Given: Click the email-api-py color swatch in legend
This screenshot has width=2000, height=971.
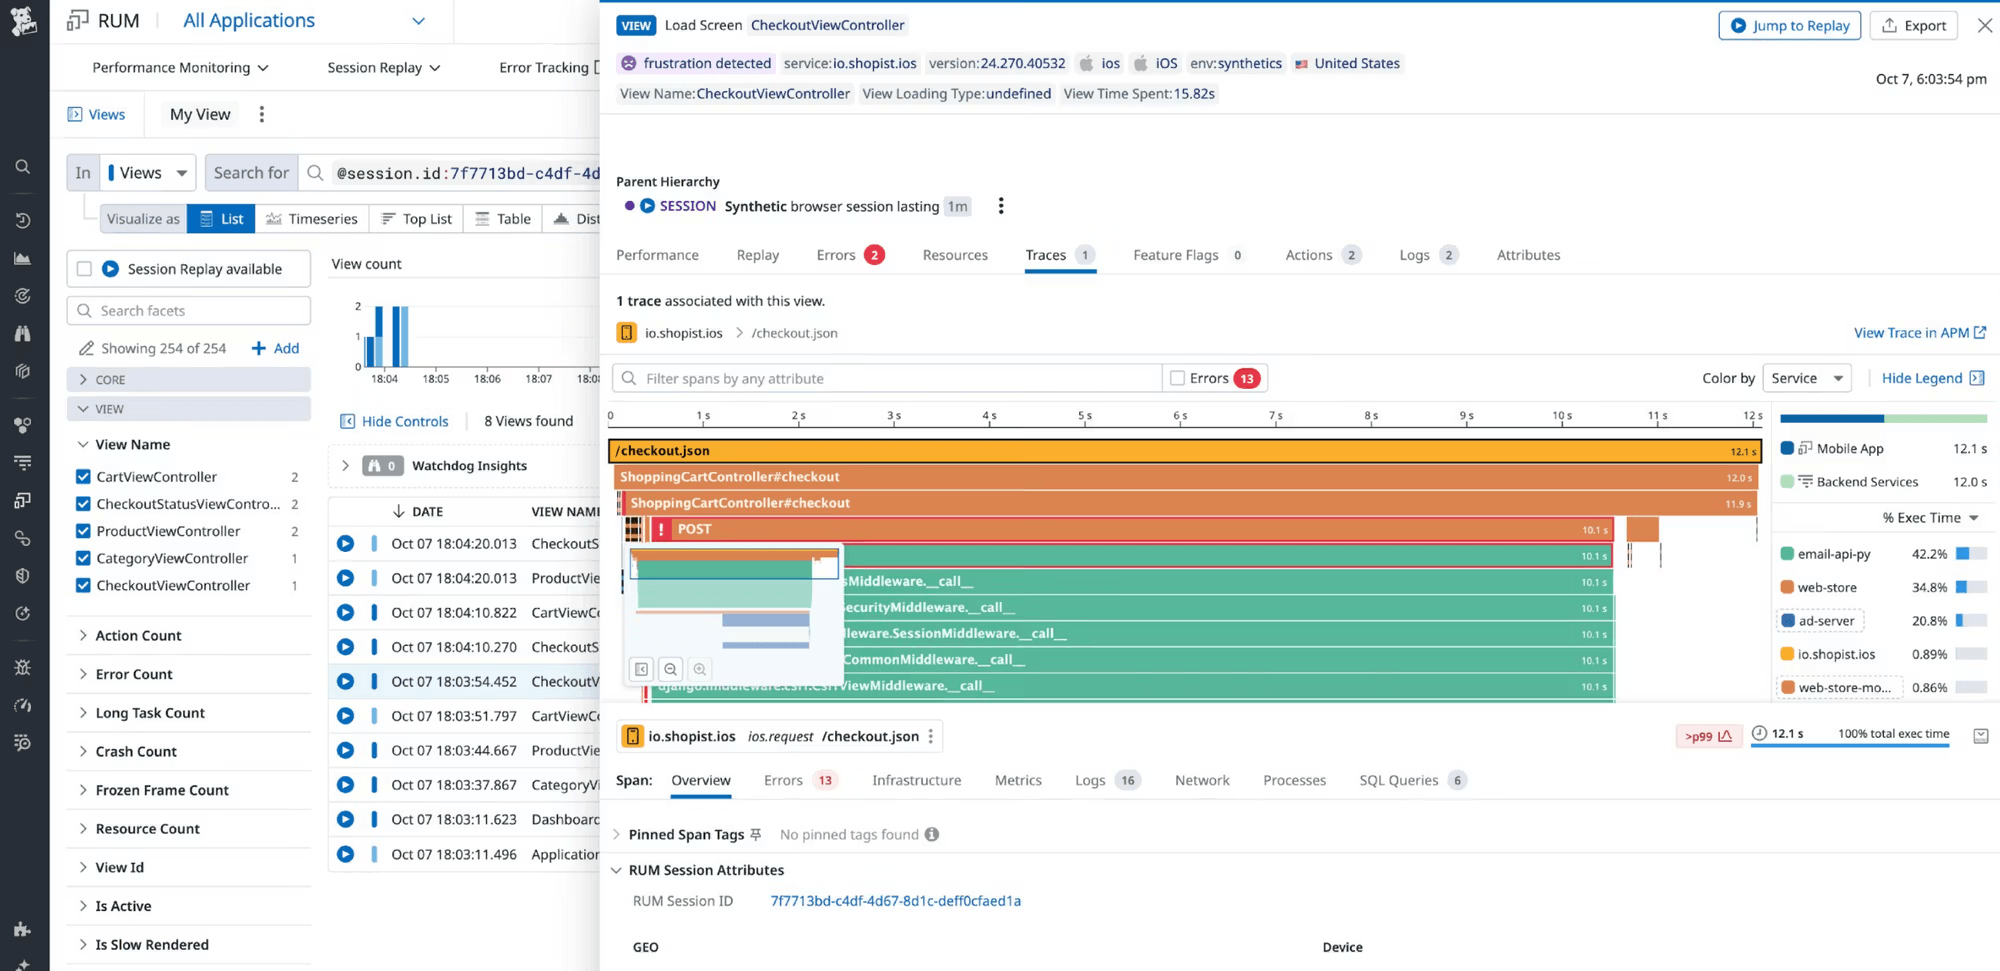Looking at the screenshot, I should tap(1787, 554).
